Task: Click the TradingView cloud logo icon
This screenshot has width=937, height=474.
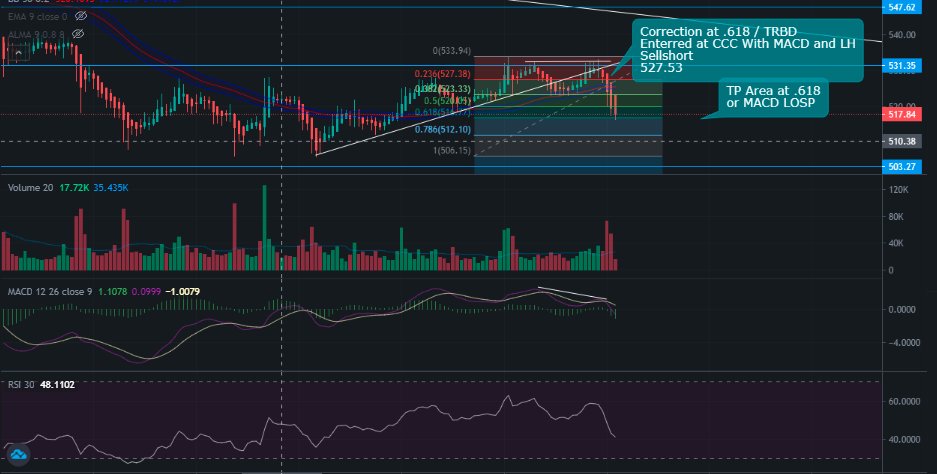Action: tap(19, 455)
